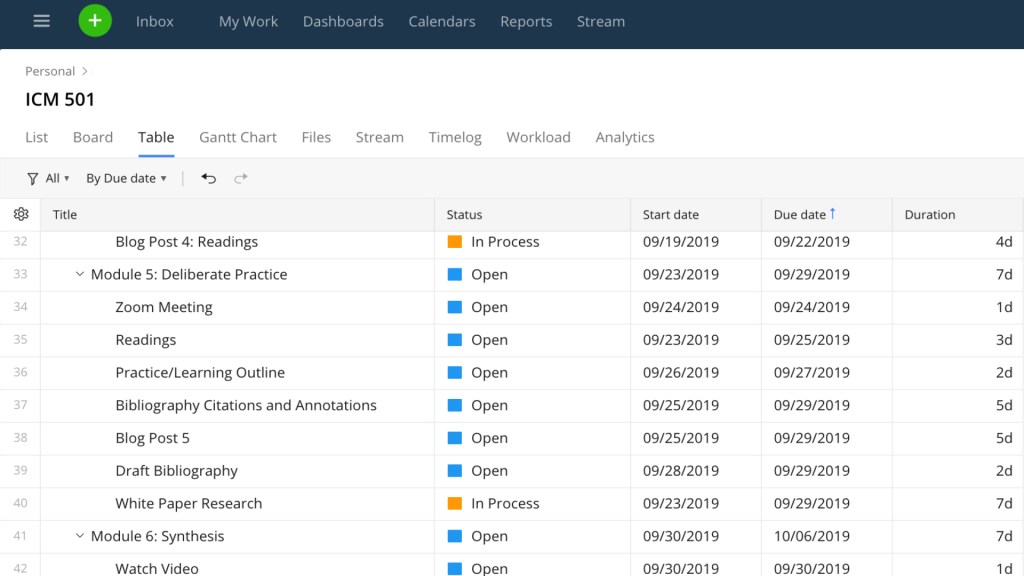This screenshot has height=576, width=1024.
Task: Go to Dashboards in top navigation
Action: tap(343, 21)
